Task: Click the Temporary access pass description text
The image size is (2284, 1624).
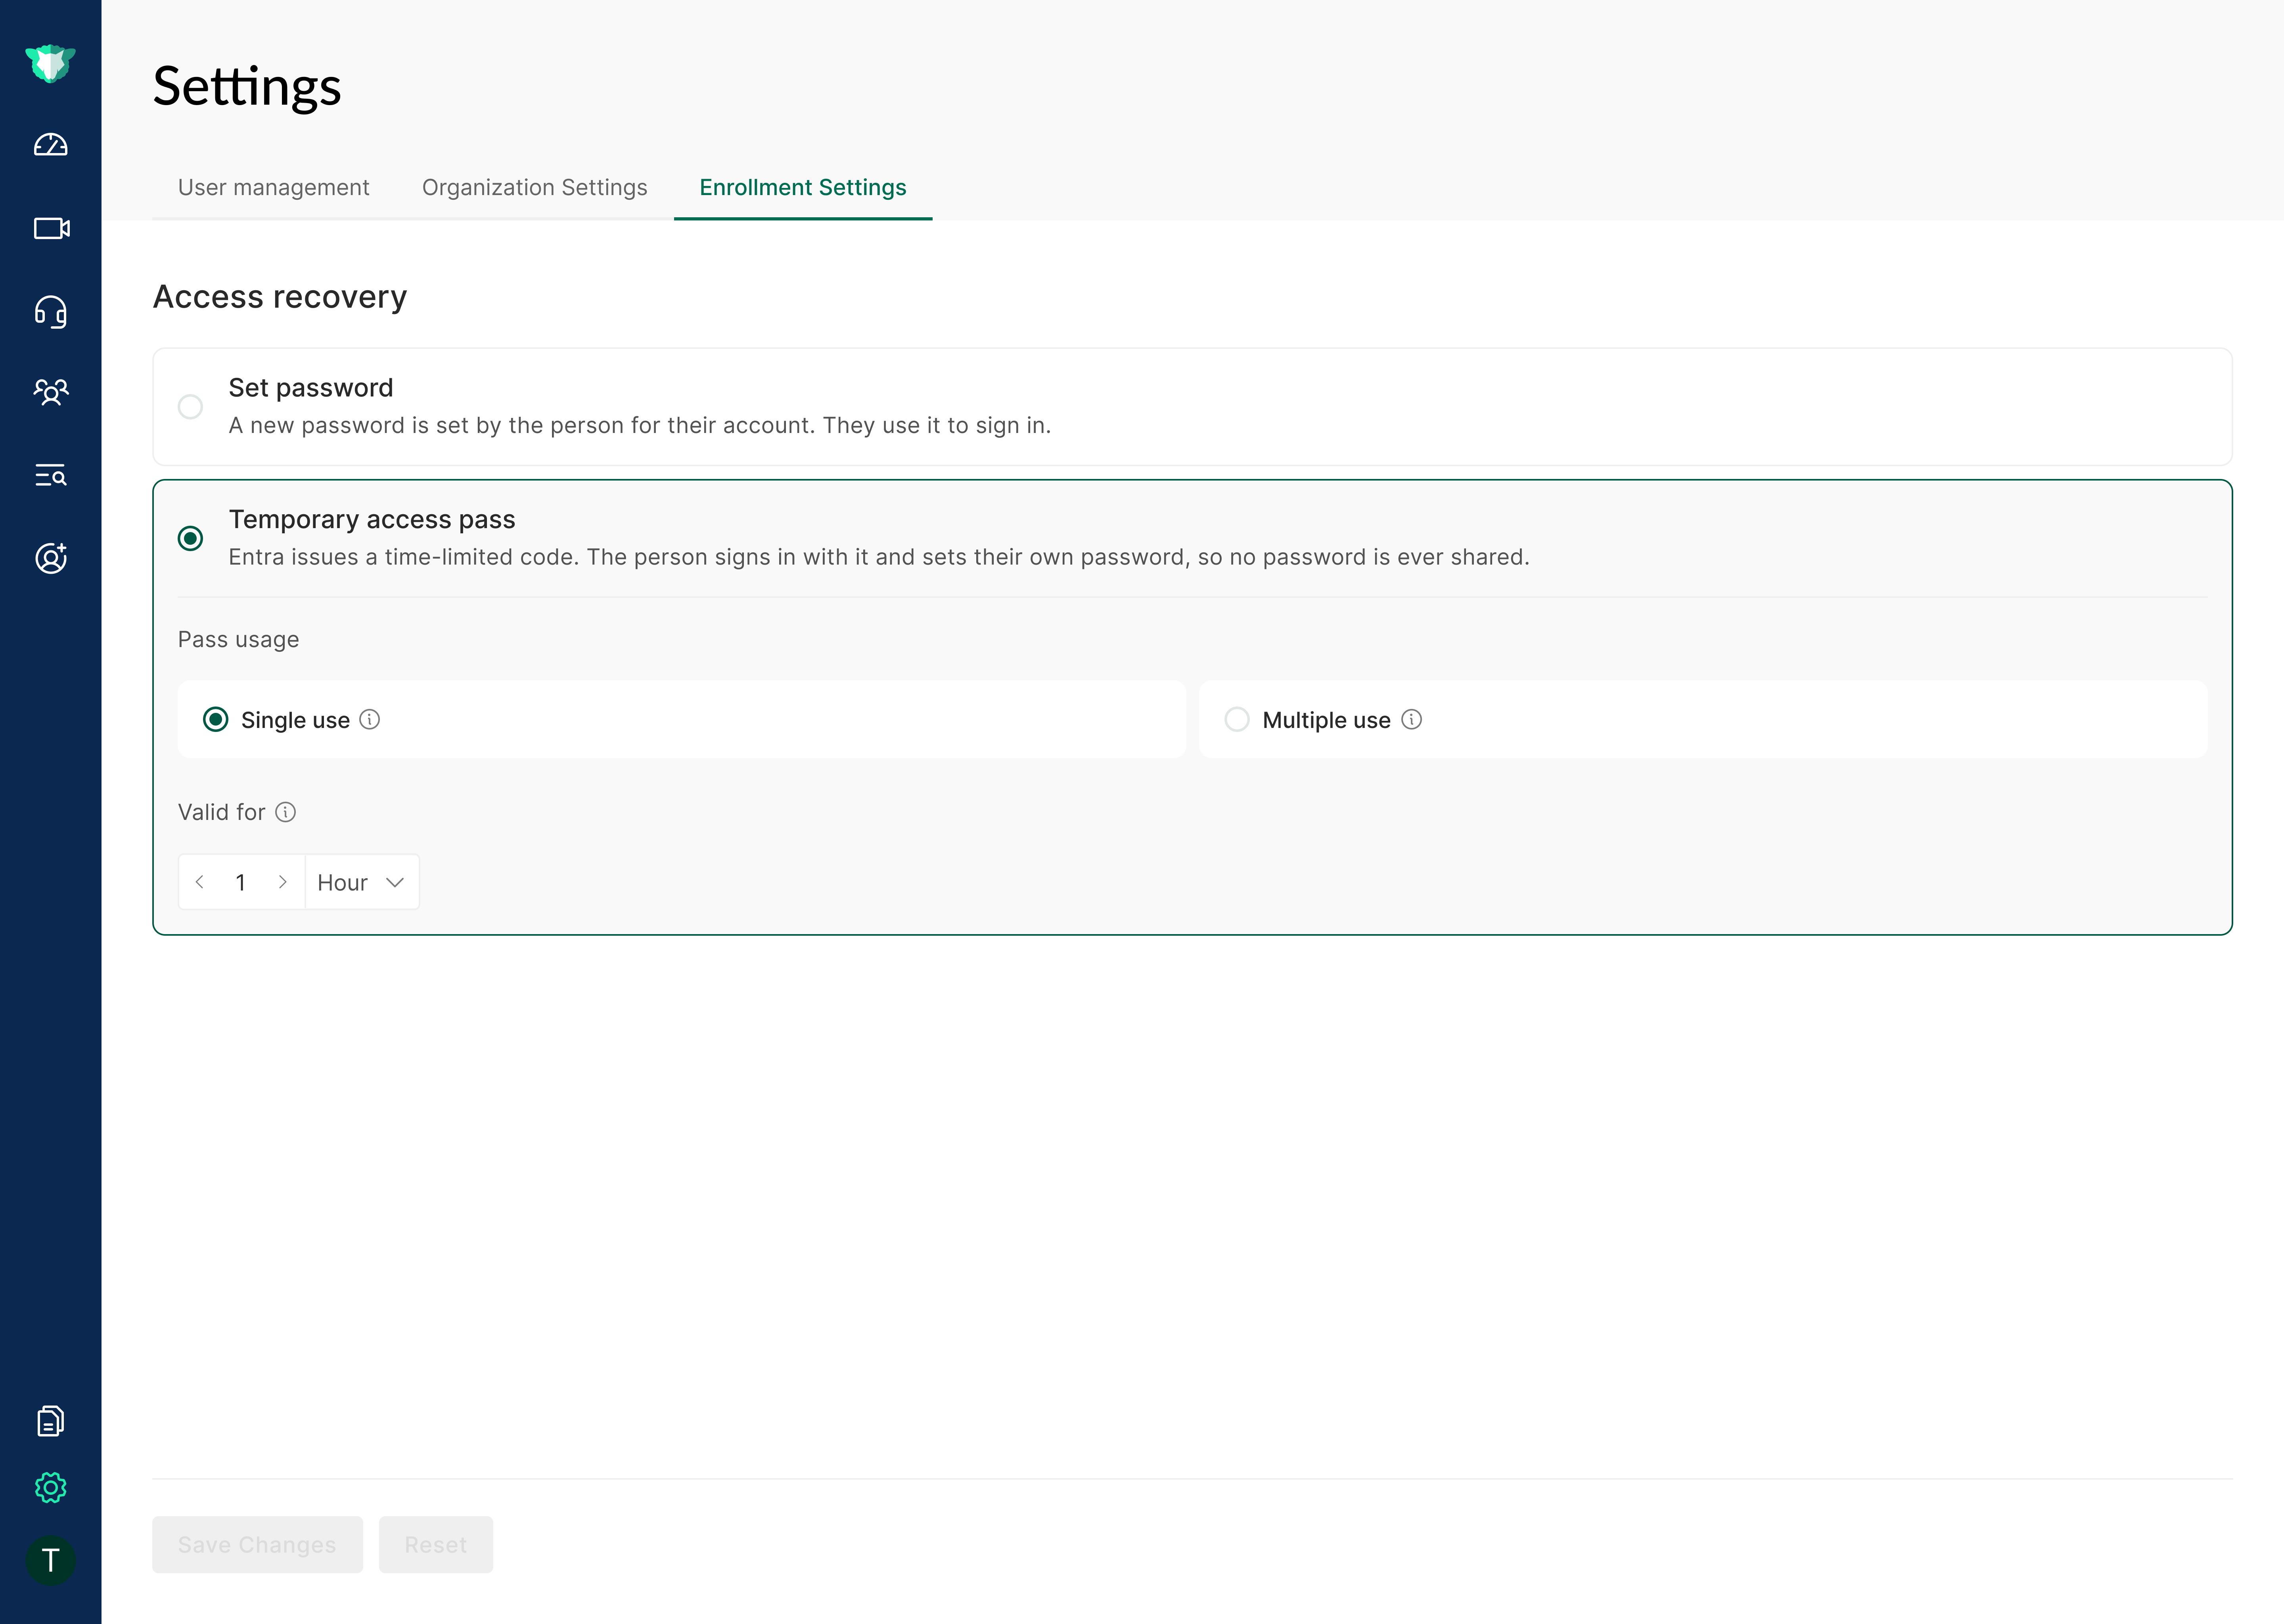Action: tap(879, 558)
